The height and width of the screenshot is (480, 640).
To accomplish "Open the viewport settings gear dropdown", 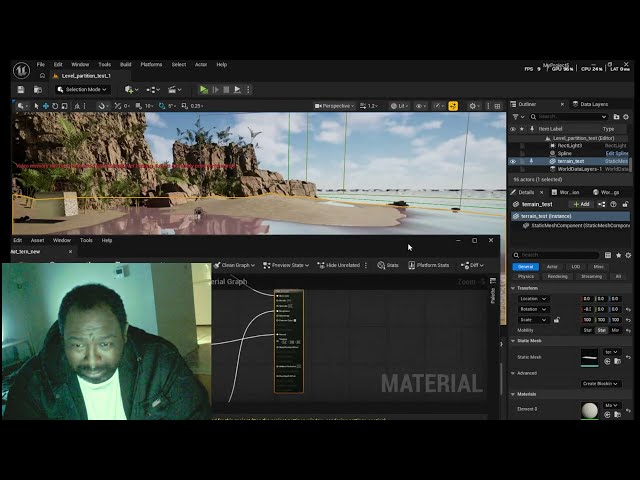I will [474, 106].
